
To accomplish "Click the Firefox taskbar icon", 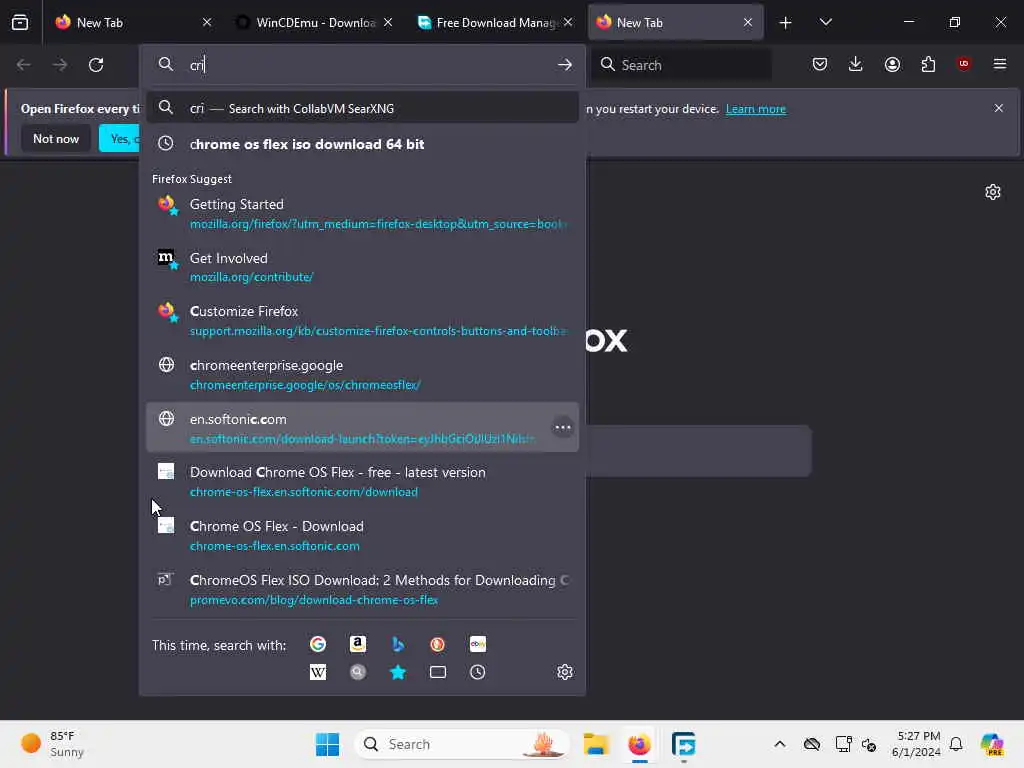I will 639,744.
